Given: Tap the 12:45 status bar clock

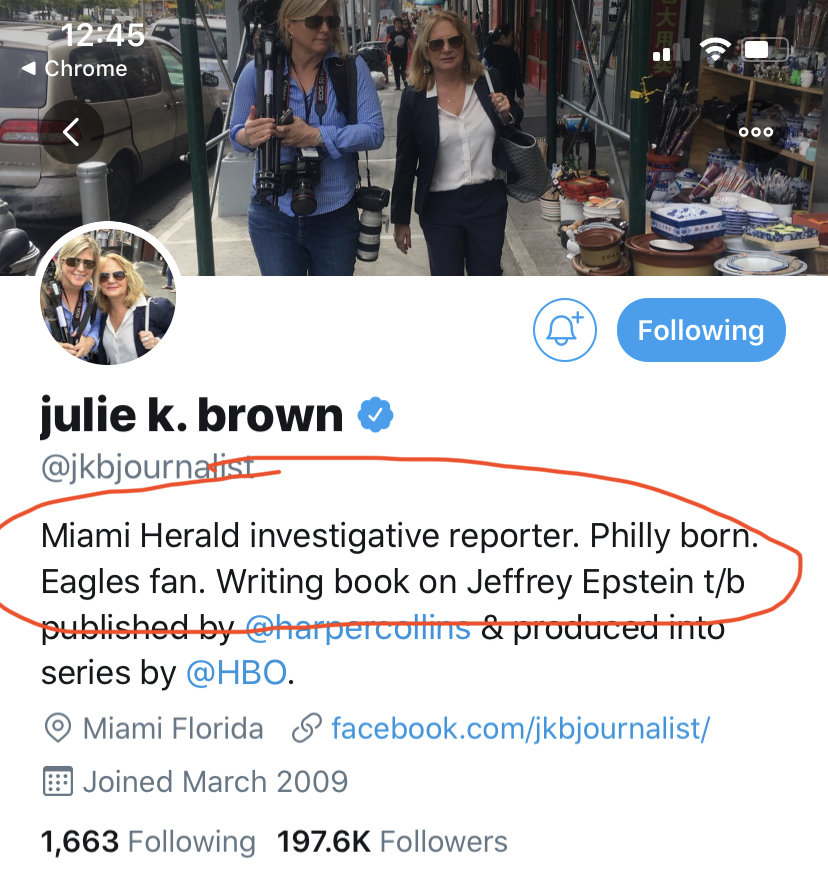Looking at the screenshot, I should tap(103, 35).
